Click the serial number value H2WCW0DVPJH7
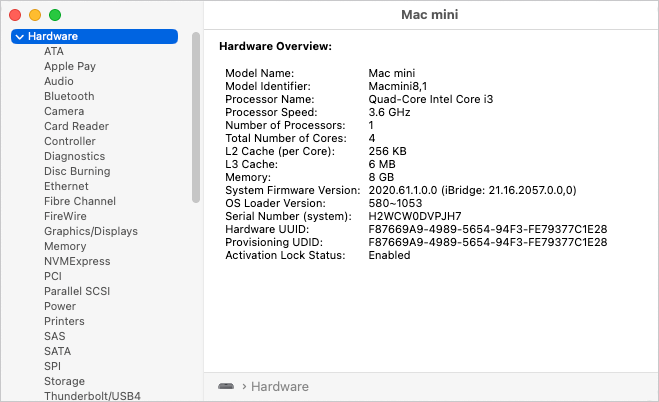This screenshot has height=402, width=659. 415,216
